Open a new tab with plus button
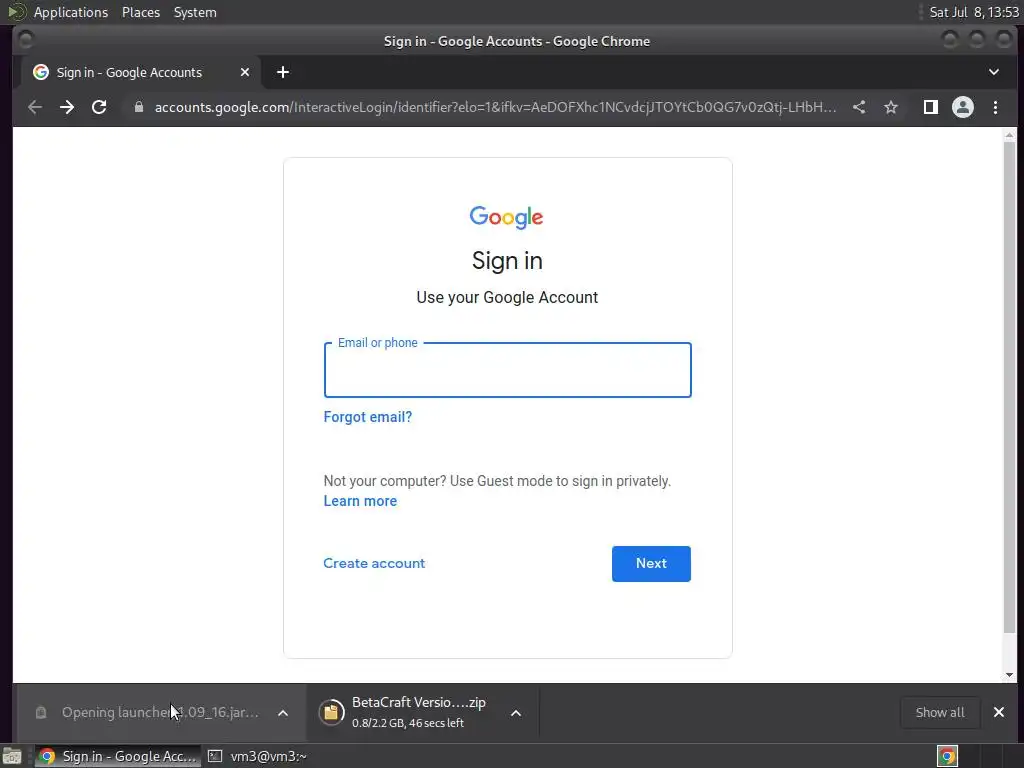Image resolution: width=1024 pixels, height=768 pixels. coord(283,72)
